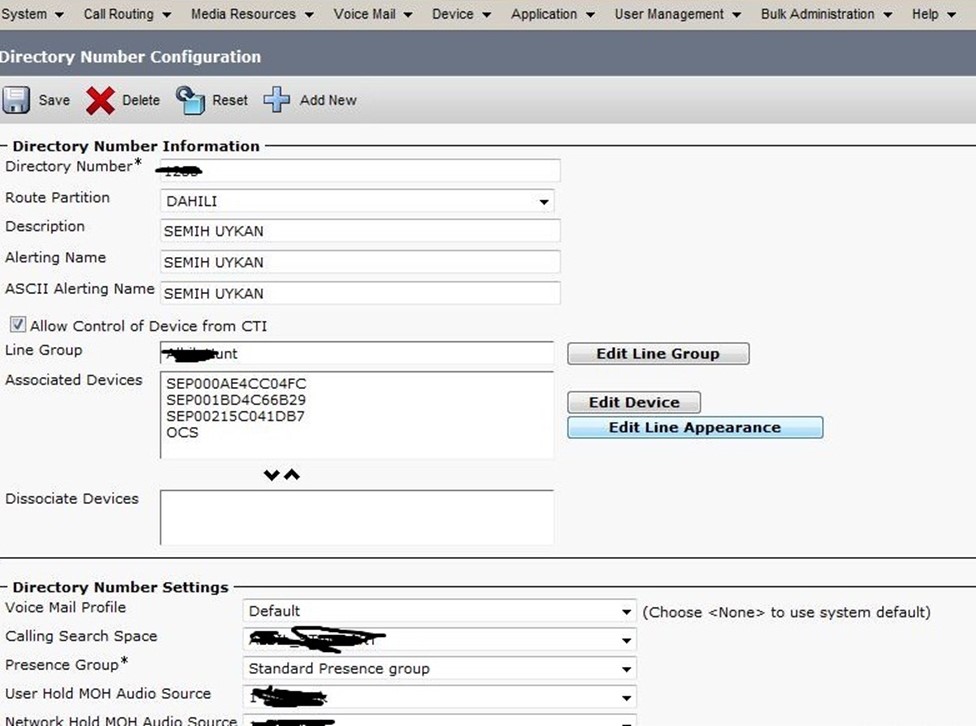The image size is (976, 726).
Task: Click the red X Delete icon
Action: click(100, 100)
